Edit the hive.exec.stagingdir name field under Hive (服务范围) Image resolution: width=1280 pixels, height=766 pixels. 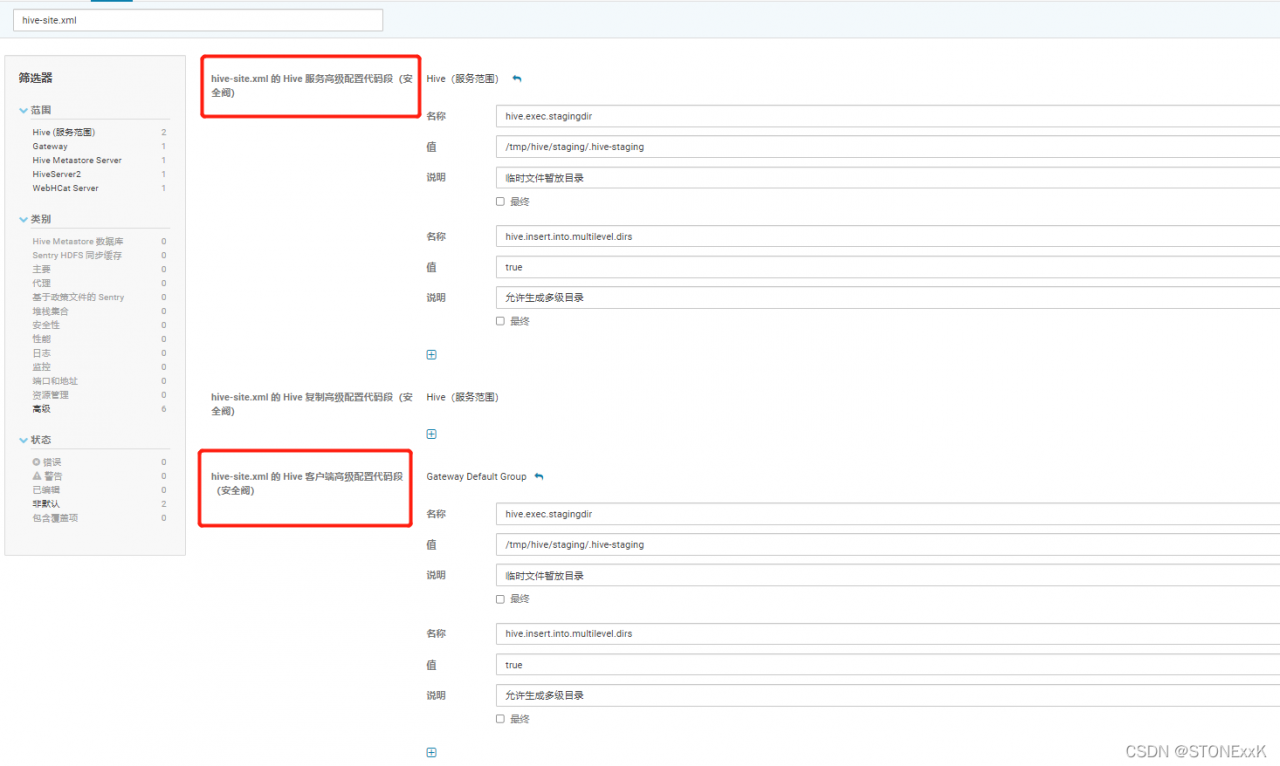888,116
